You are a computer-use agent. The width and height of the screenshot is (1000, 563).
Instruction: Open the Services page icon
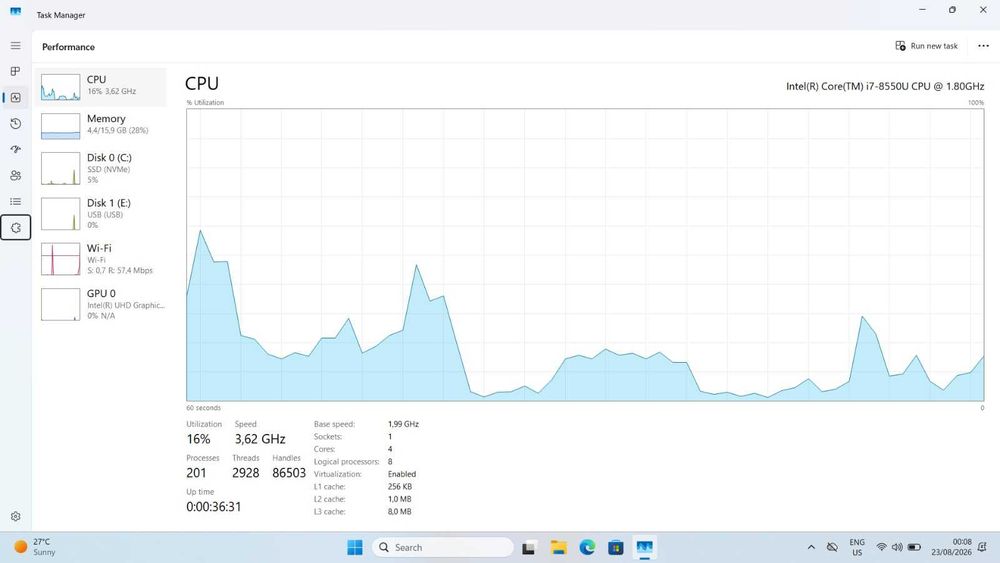pos(15,228)
